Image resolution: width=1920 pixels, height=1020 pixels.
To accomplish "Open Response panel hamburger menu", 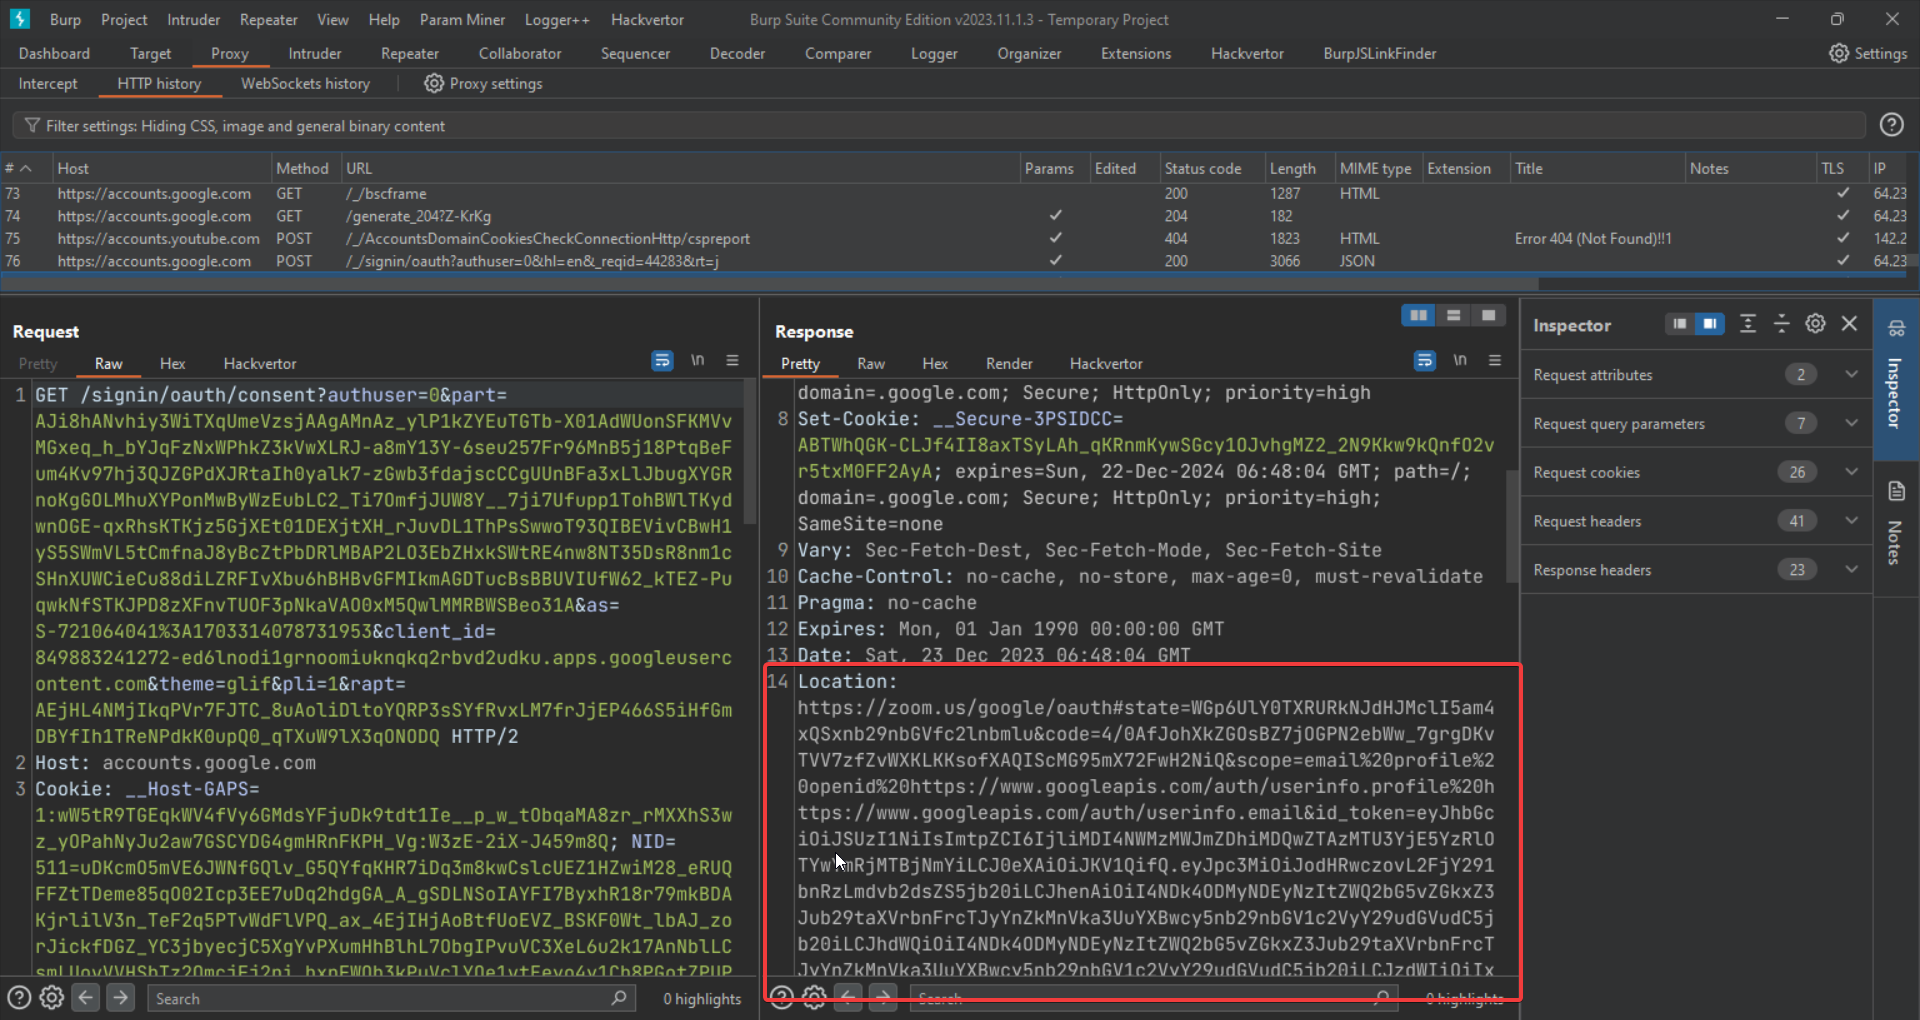I will (1495, 361).
